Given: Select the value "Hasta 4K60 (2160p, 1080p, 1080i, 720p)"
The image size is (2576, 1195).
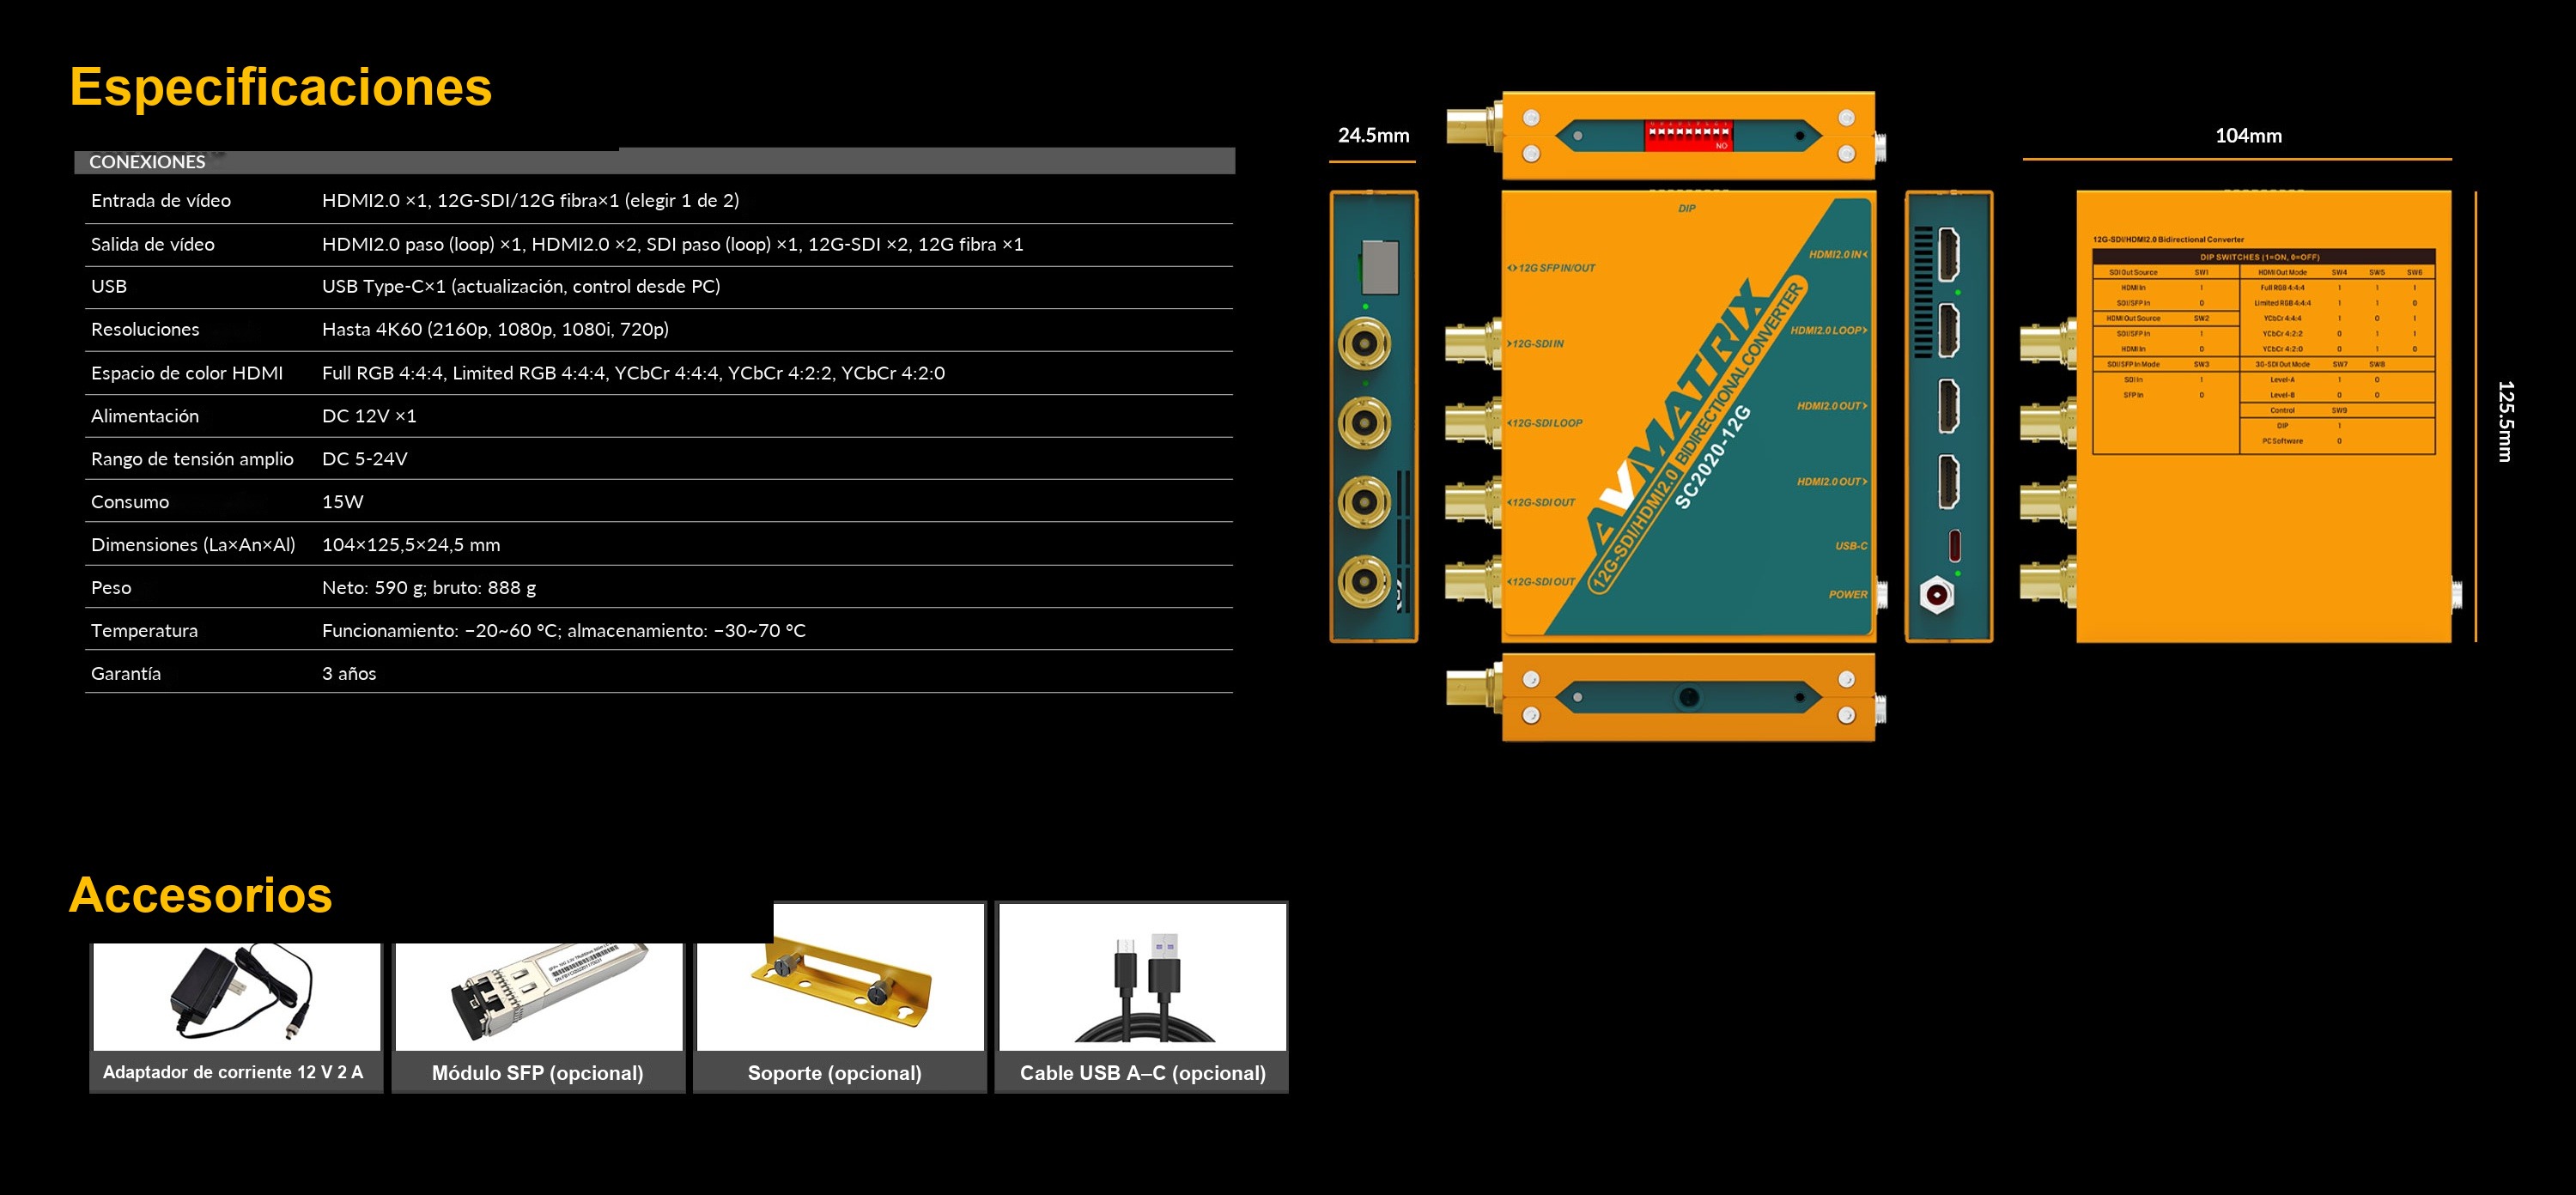Looking at the screenshot, I should [x=495, y=330].
